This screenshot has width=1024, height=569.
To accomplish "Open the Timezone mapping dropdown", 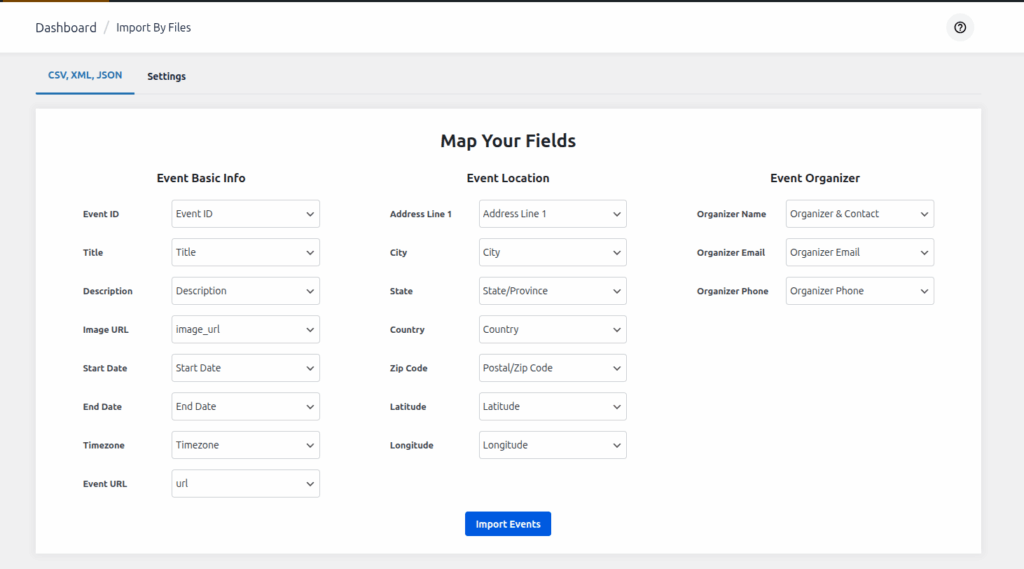I will pyautogui.click(x=246, y=445).
